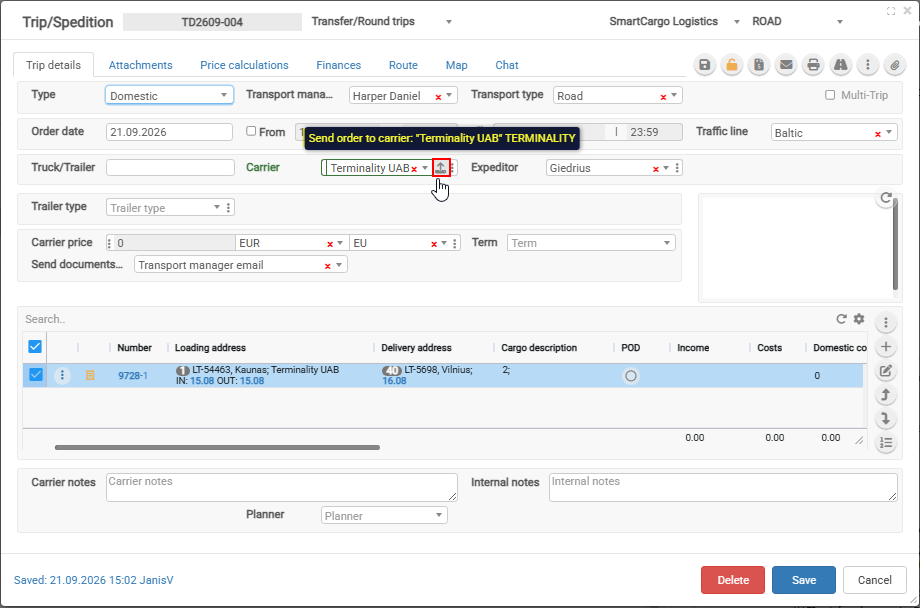Open the Finances tab
This screenshot has height=608, width=920.
click(x=339, y=65)
